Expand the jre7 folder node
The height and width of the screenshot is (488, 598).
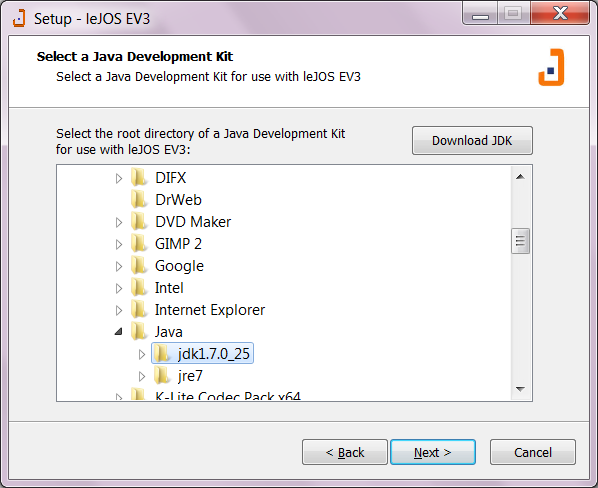pos(141,377)
